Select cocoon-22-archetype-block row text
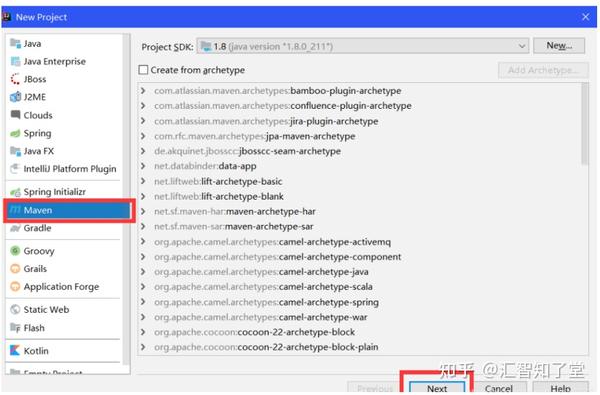The image size is (600, 395). tap(254, 332)
